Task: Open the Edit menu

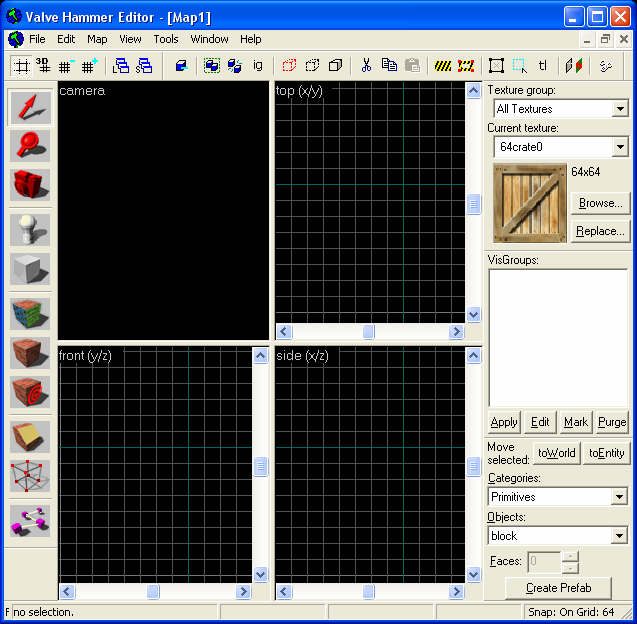Action: point(66,39)
